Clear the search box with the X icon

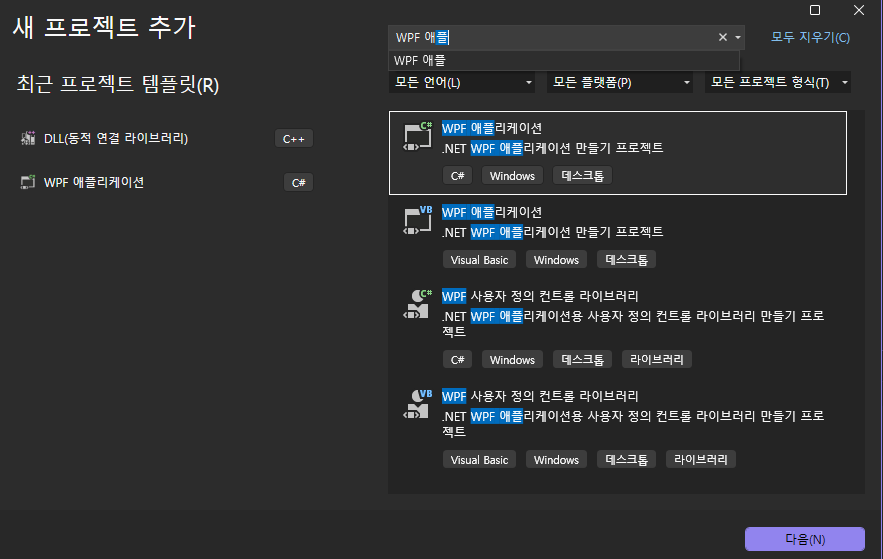pos(723,37)
